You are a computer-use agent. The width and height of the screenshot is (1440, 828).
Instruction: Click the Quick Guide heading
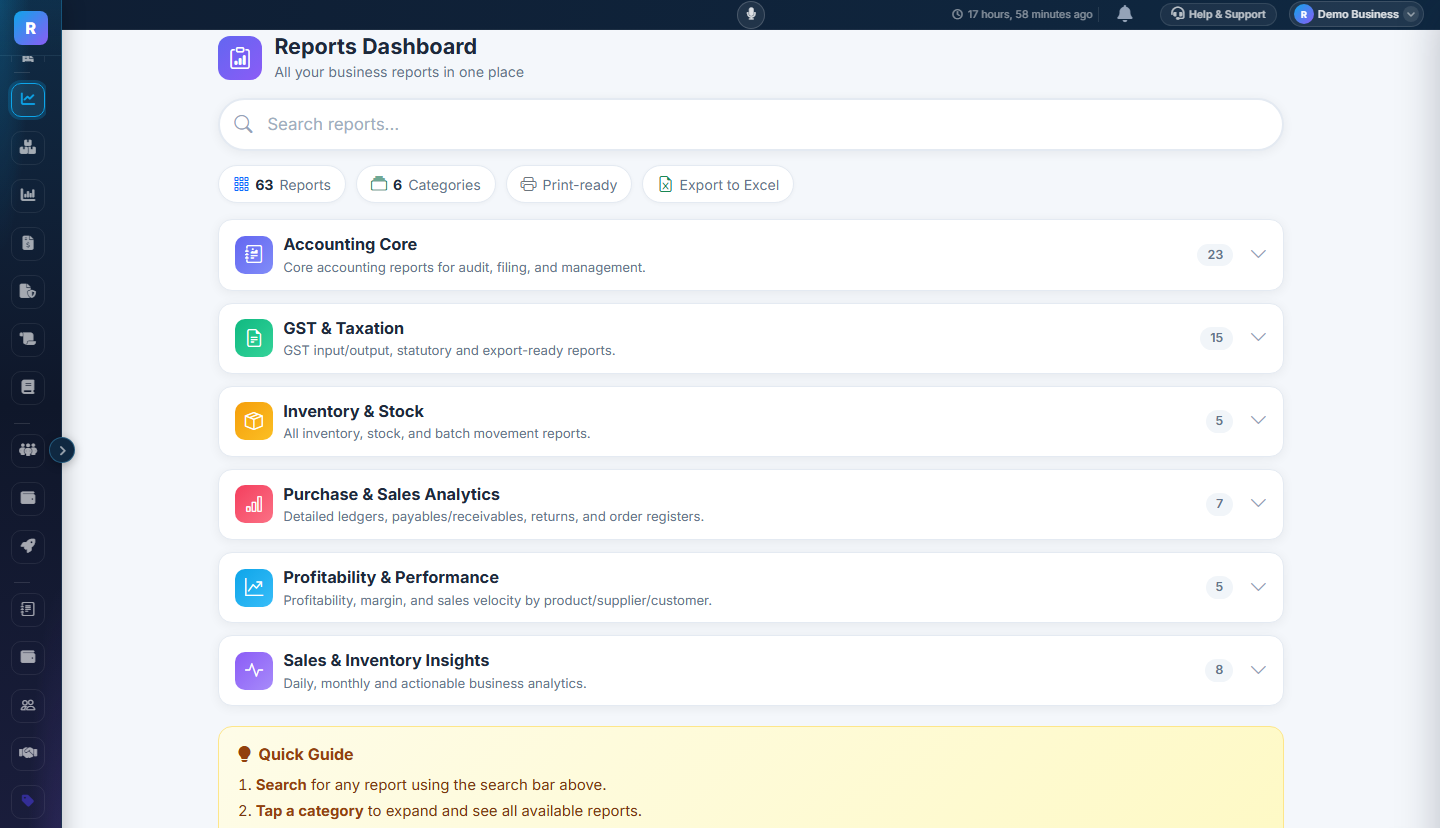pyautogui.click(x=306, y=754)
